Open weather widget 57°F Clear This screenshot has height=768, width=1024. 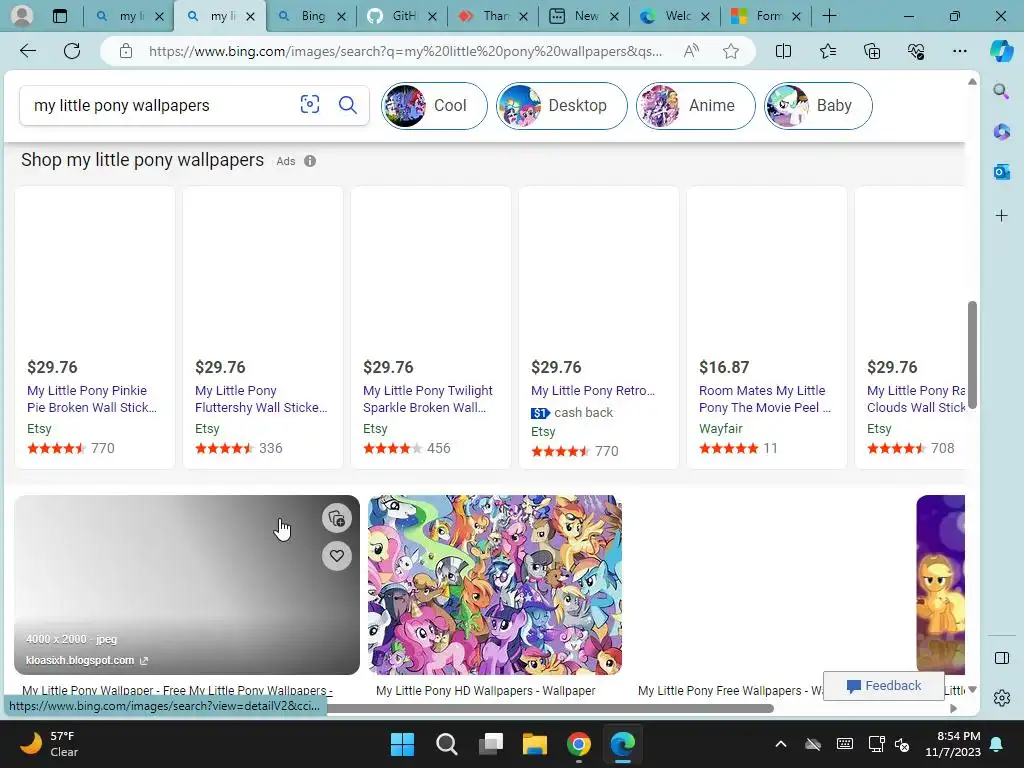click(49, 744)
